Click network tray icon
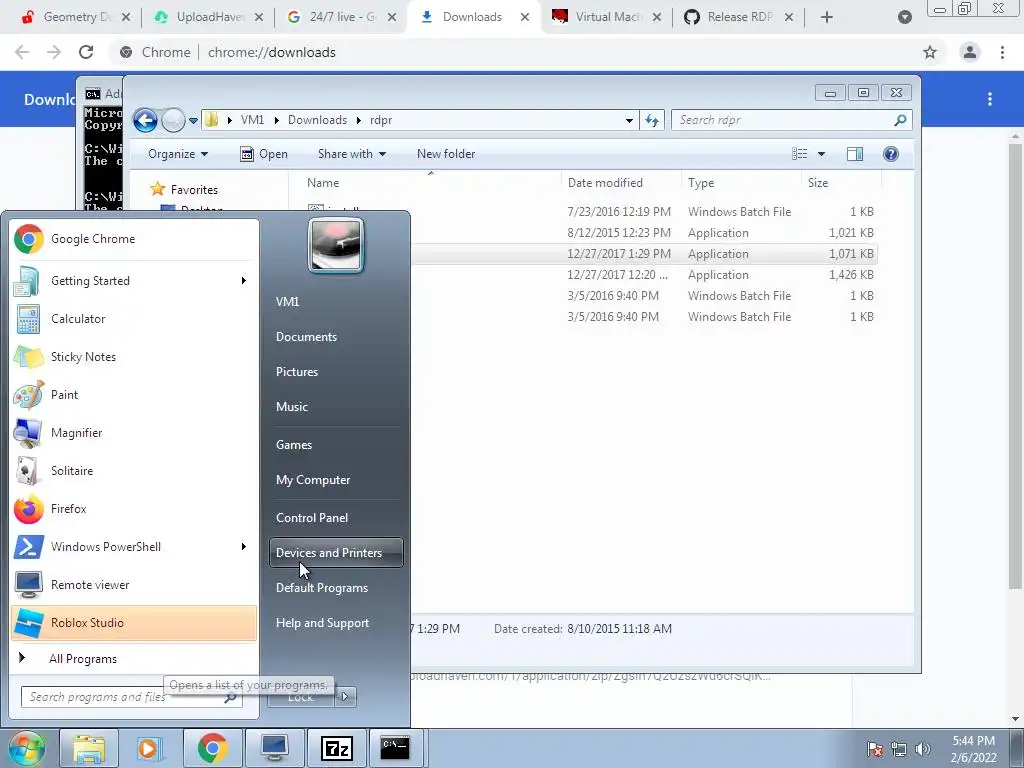This screenshot has width=1024, height=768. coord(899,749)
